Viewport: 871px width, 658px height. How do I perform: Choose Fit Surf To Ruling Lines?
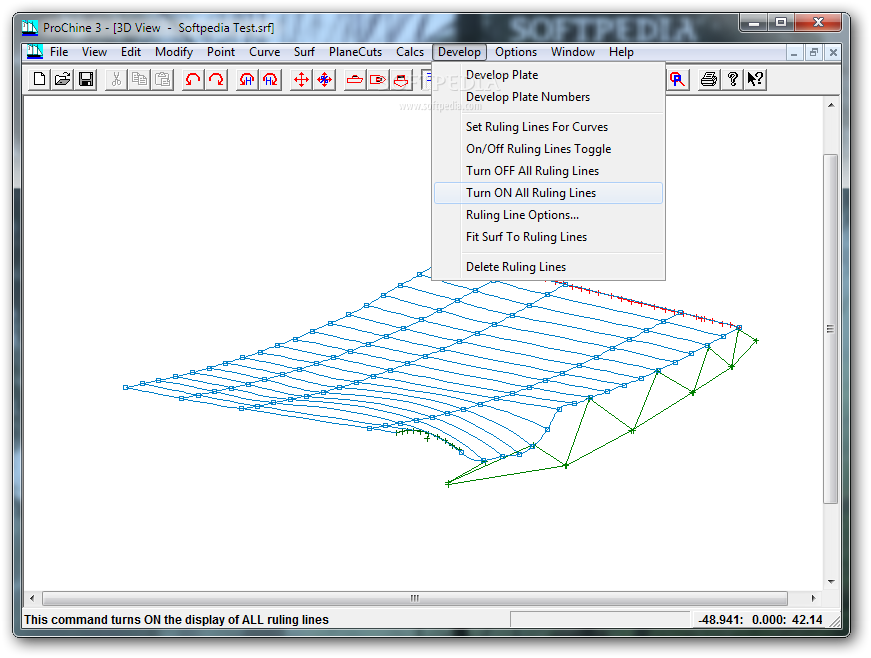click(548, 237)
